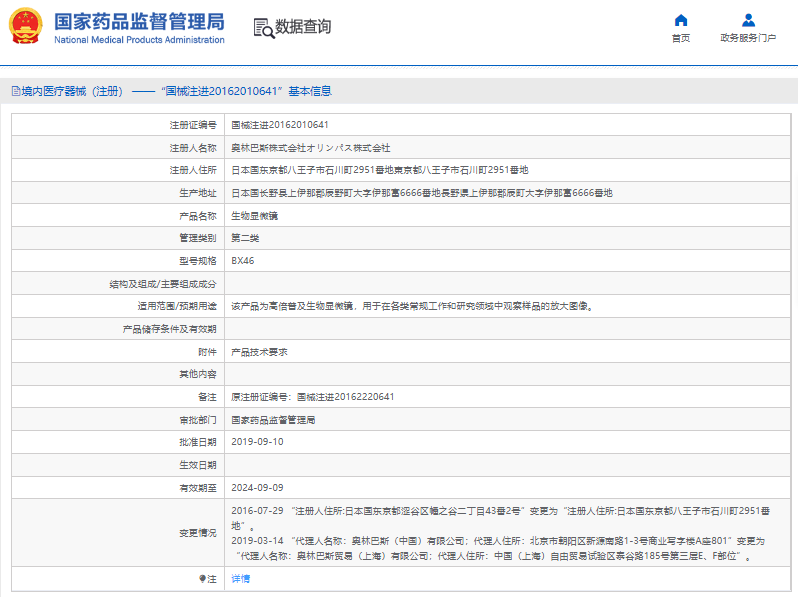Click the 产品技术要求 attachment text
Viewport: 798px width, 597px height.
(259, 352)
